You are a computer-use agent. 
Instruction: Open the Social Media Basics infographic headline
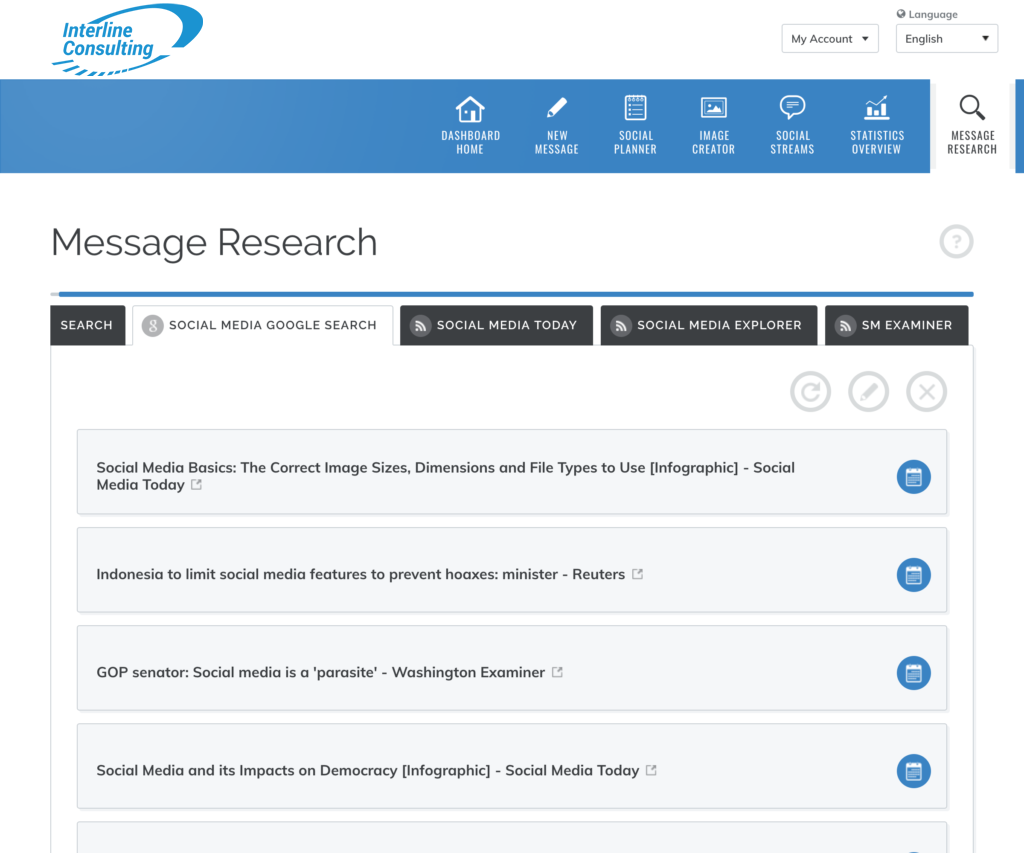point(445,476)
